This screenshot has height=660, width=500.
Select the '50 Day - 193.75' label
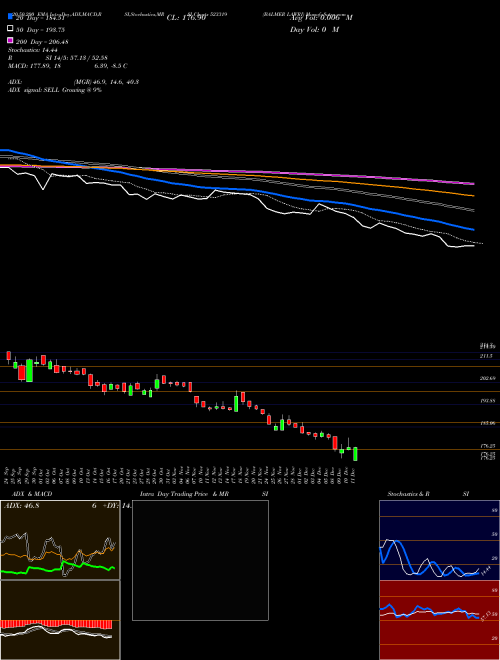click(x=41, y=29)
